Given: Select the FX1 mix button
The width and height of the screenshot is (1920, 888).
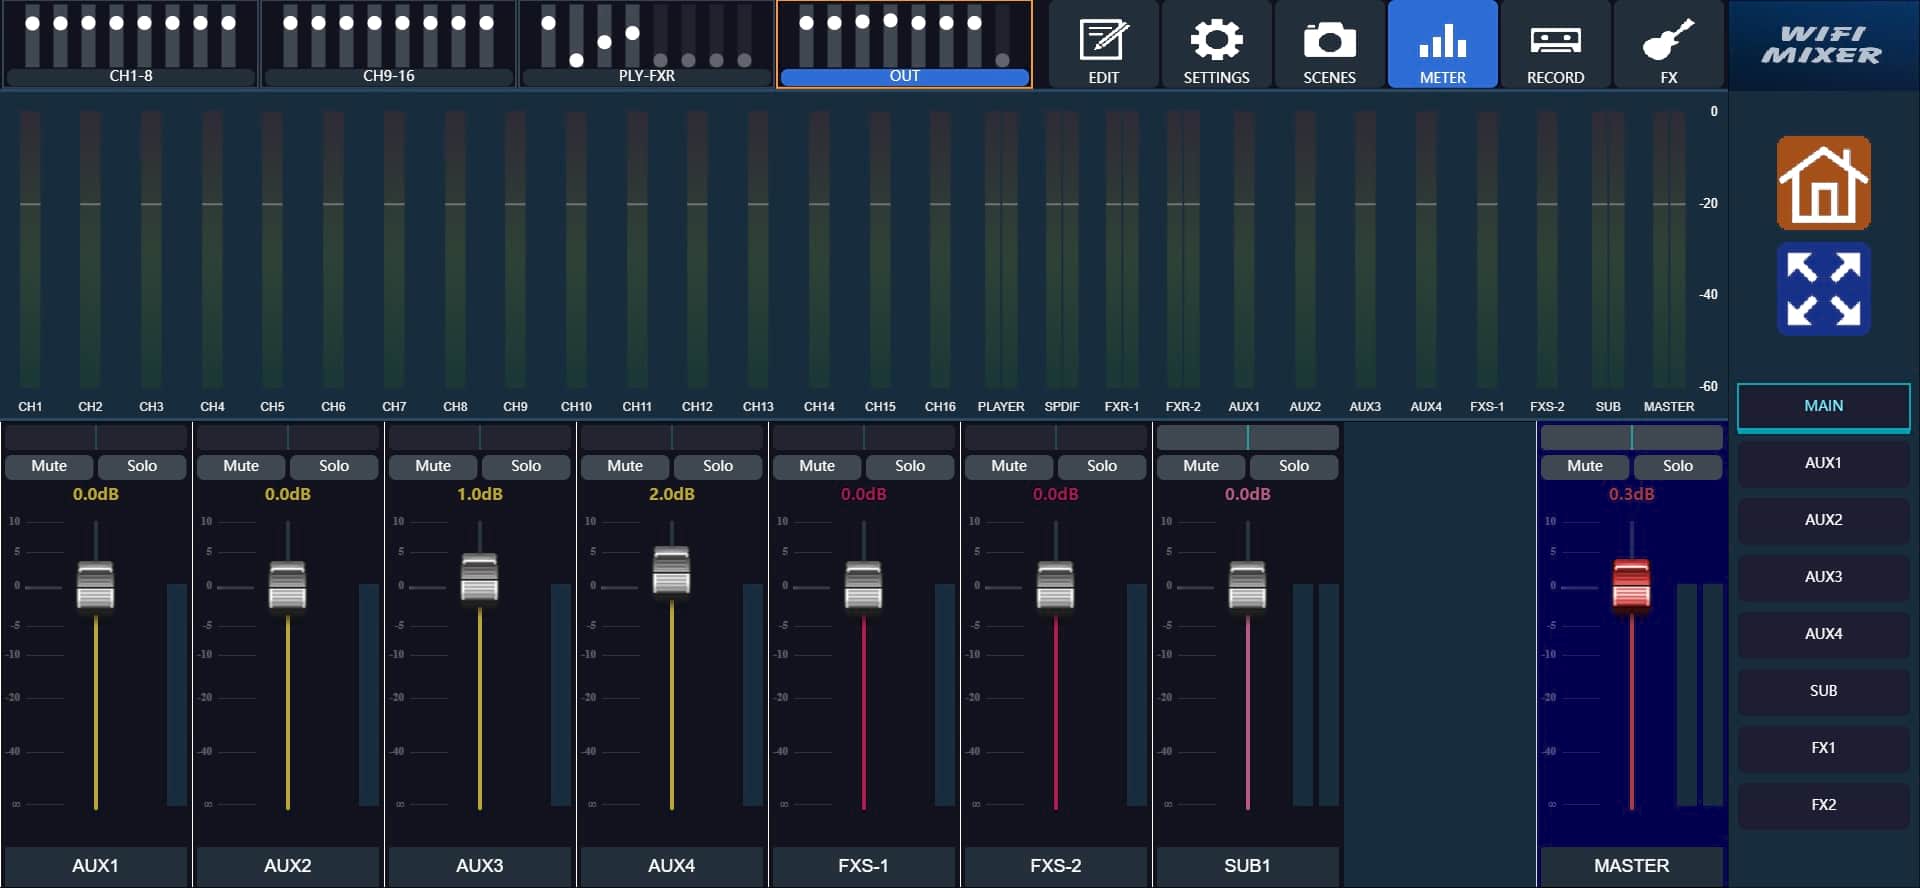Looking at the screenshot, I should [x=1823, y=748].
